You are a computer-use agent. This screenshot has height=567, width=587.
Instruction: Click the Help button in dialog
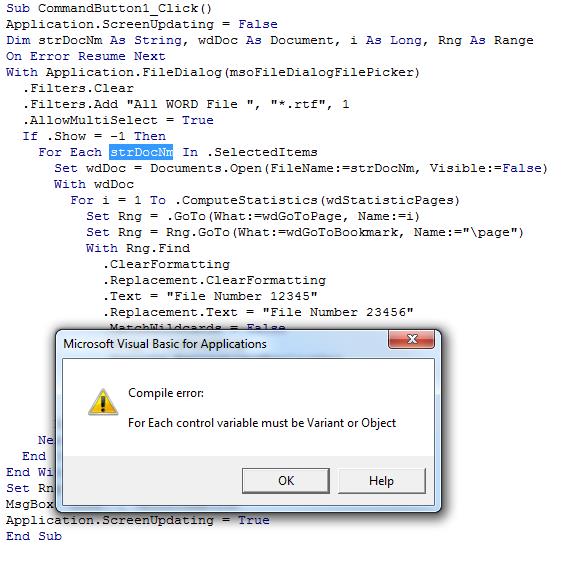(381, 481)
